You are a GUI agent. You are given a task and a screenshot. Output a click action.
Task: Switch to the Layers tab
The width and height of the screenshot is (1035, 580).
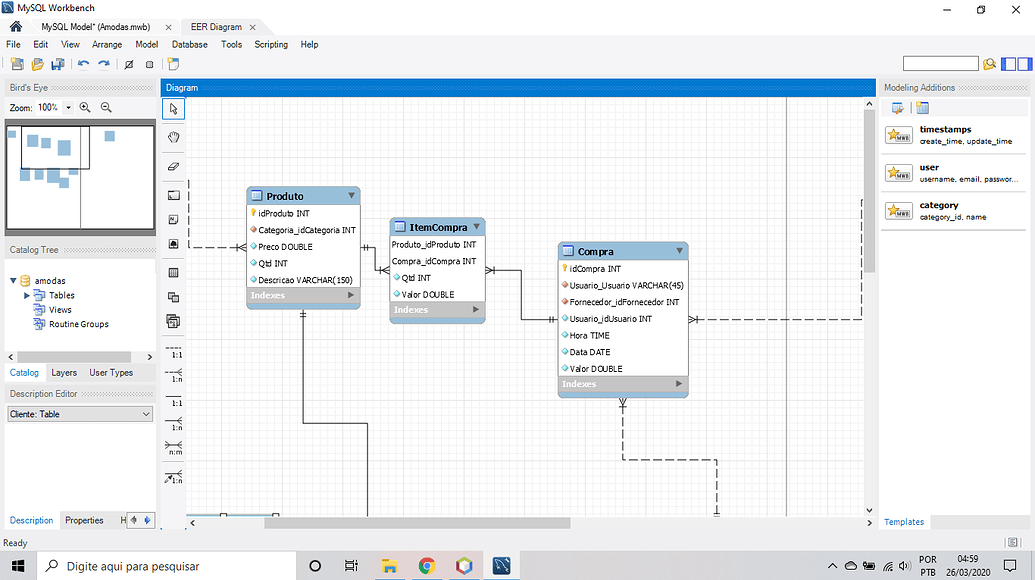[x=64, y=373]
